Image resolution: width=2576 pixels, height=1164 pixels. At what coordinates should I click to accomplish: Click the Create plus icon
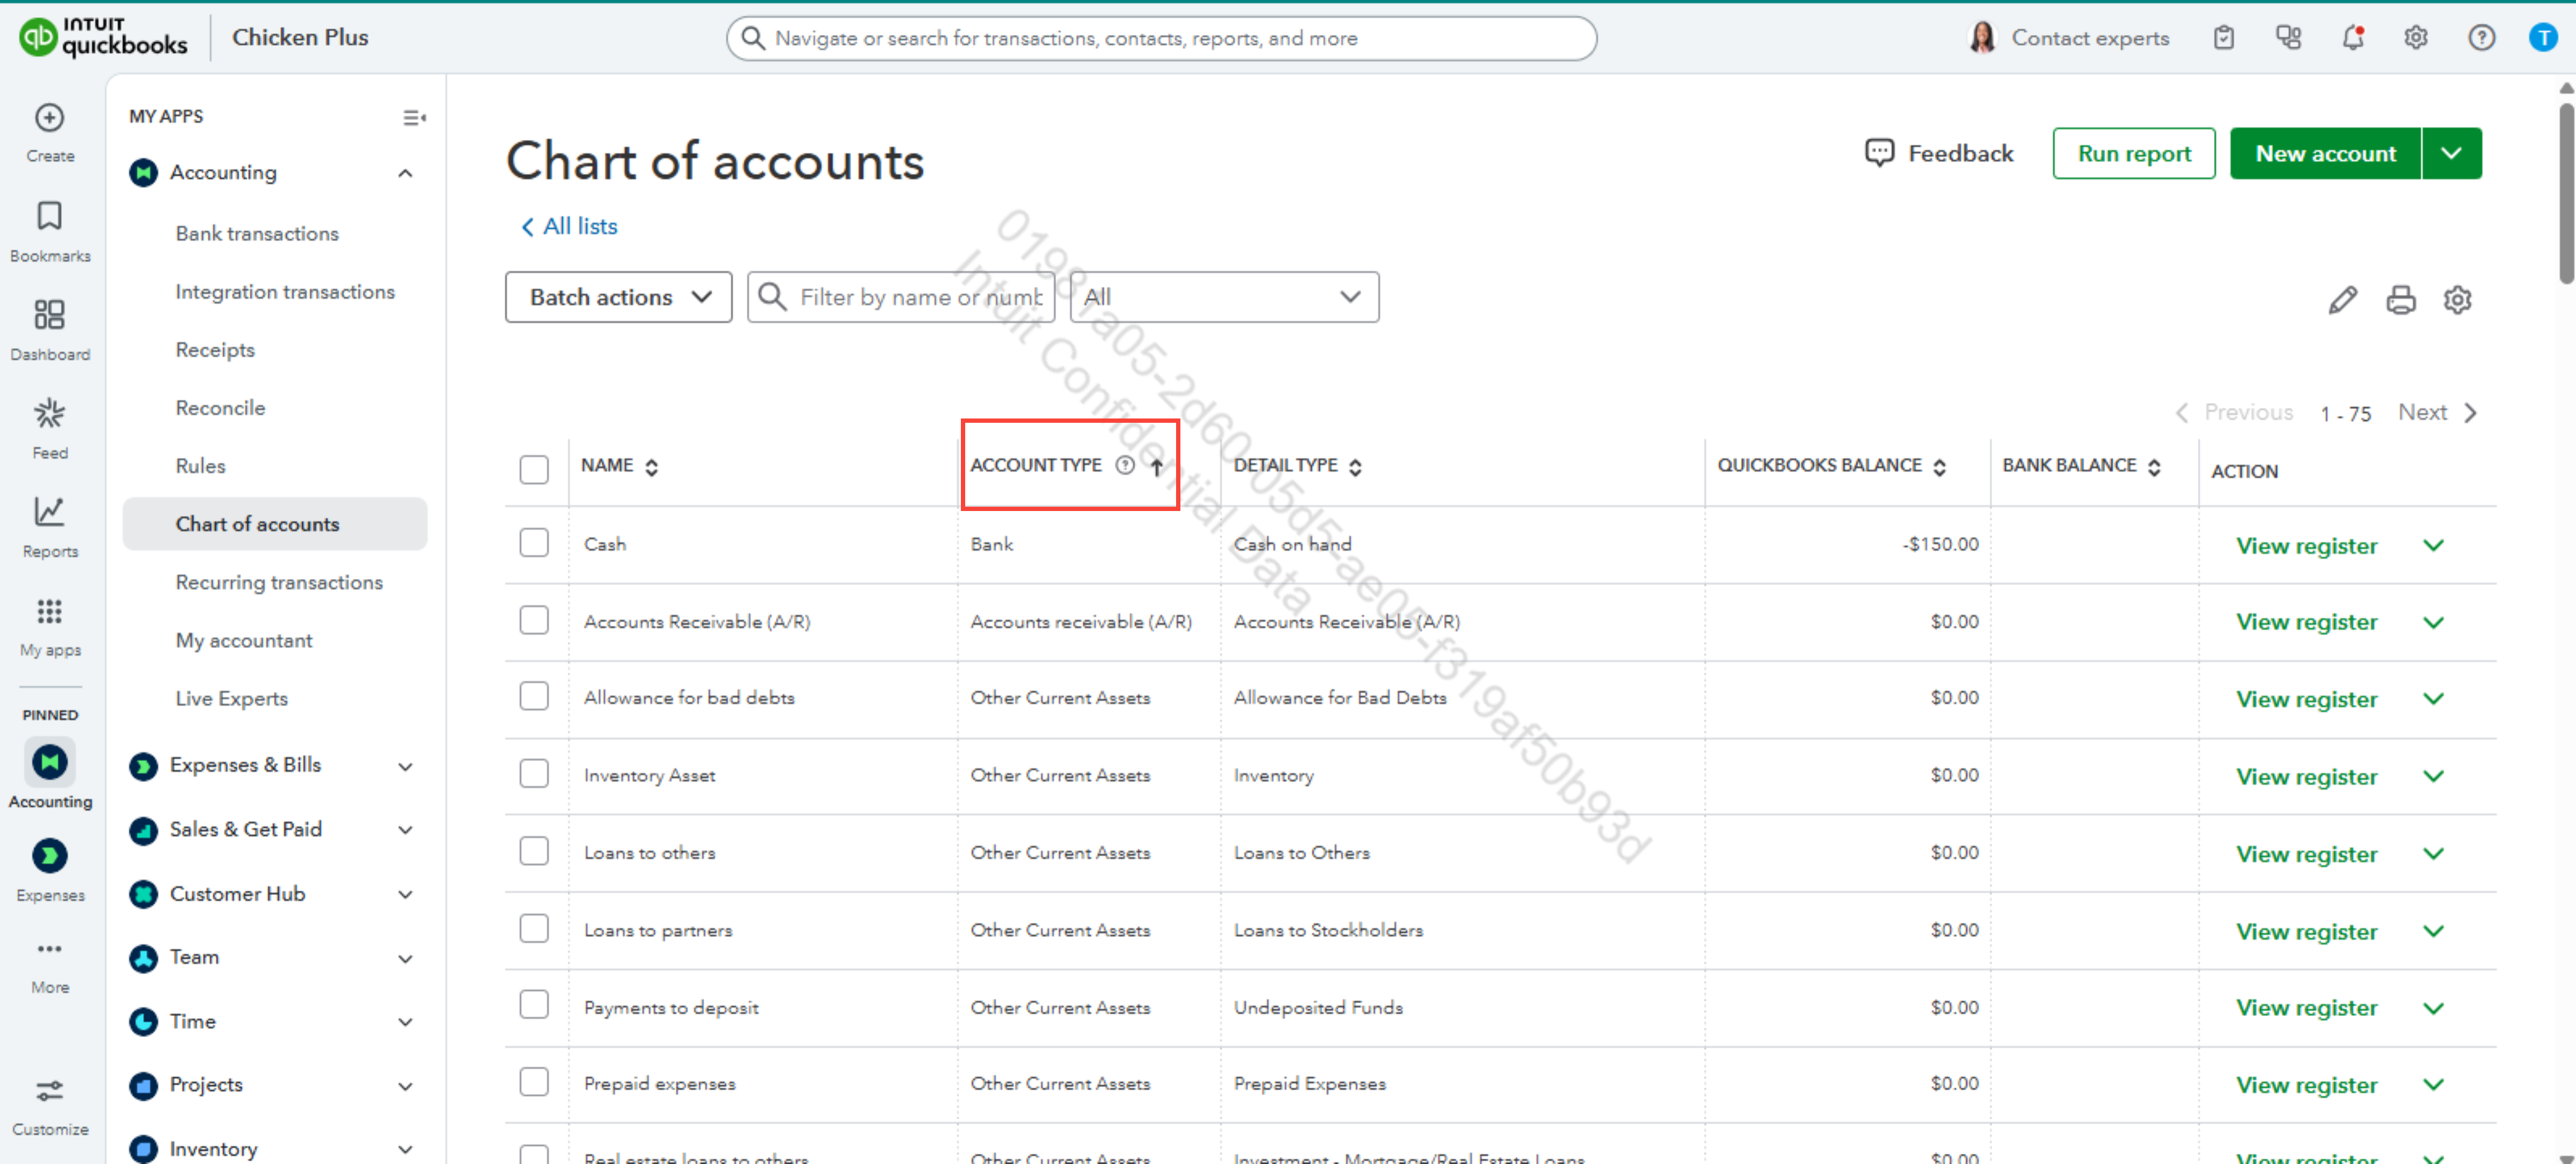click(x=49, y=118)
